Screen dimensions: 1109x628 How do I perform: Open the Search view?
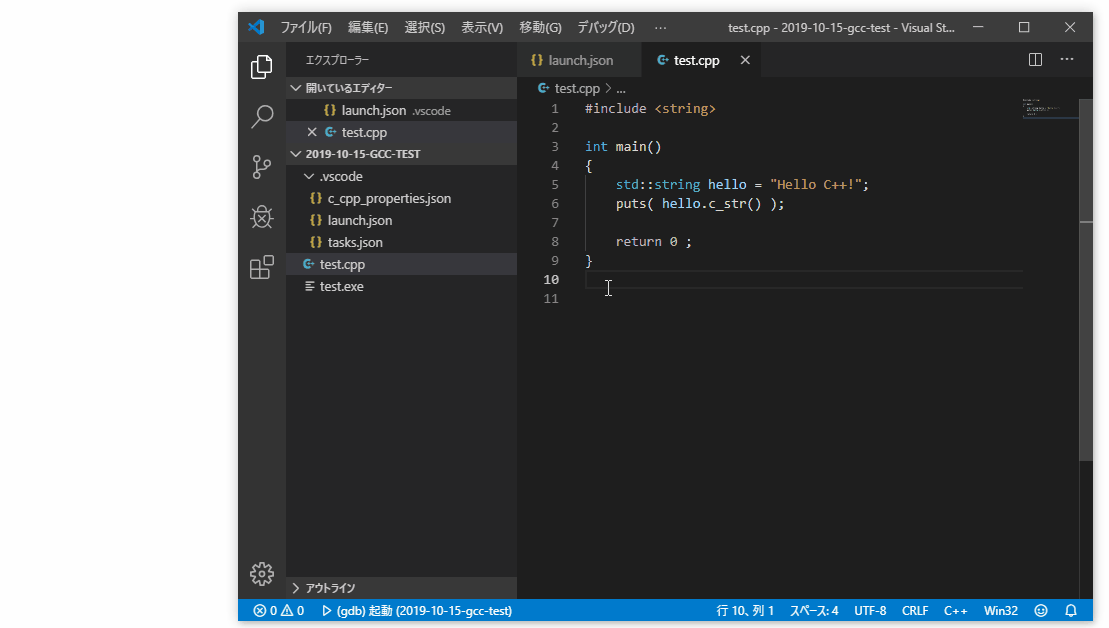click(261, 117)
